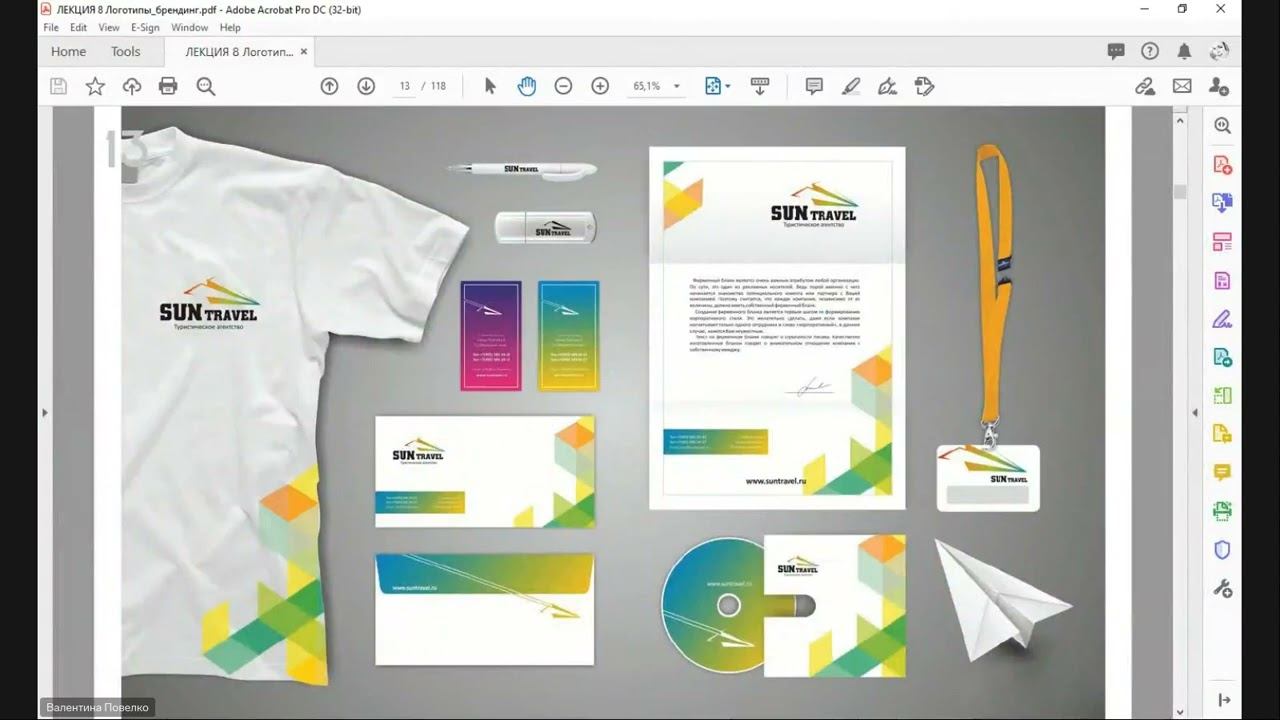This screenshot has height=720, width=1280.
Task: Save the PDF with the floppy disk icon
Action: point(58,86)
